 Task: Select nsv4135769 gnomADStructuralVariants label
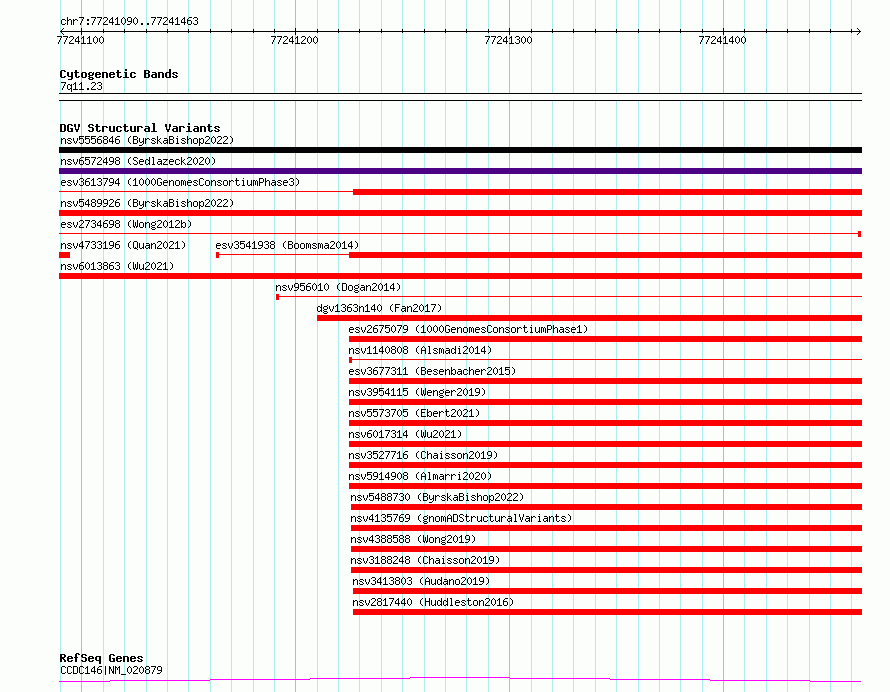click(x=461, y=518)
